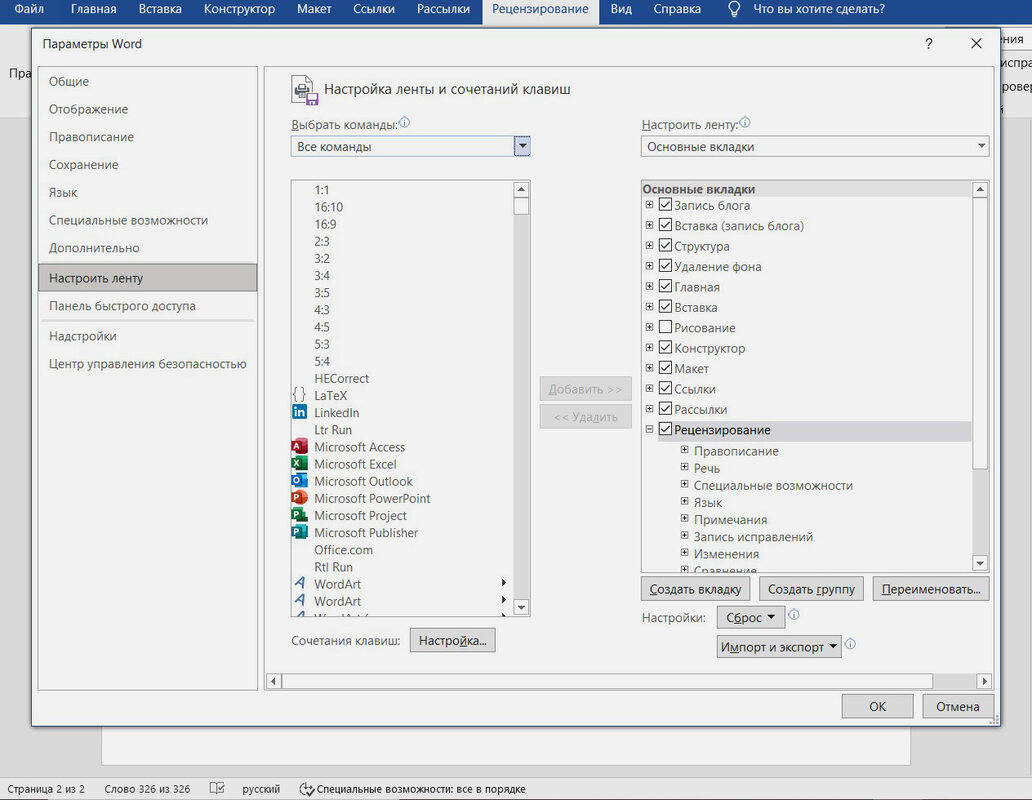Click the LinkedIn icon in commands list
1032x800 pixels.
tap(299, 413)
